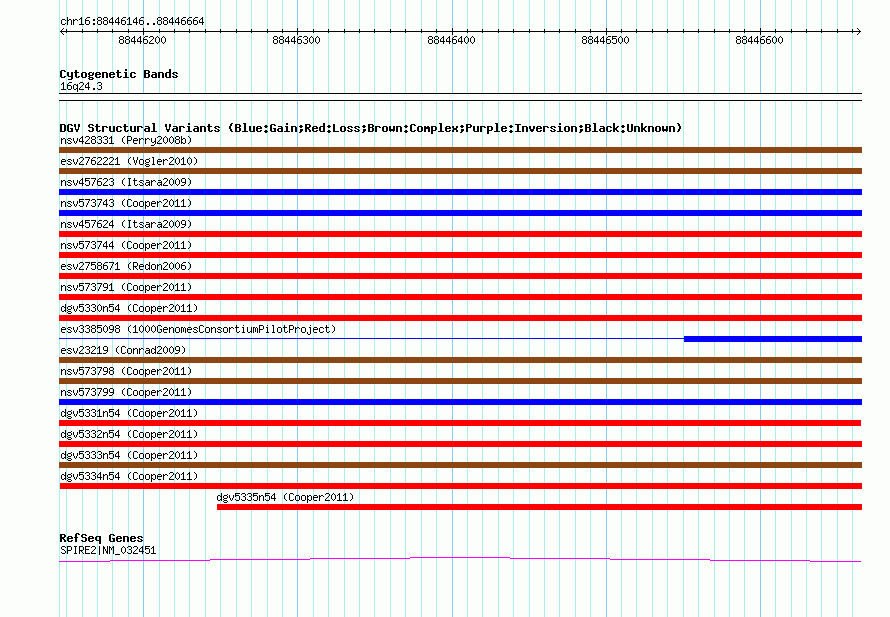Screen dimensions: 890x617
Task: Open nsv573798 (Cooper2011) label
Action: pyautogui.click(x=126, y=371)
